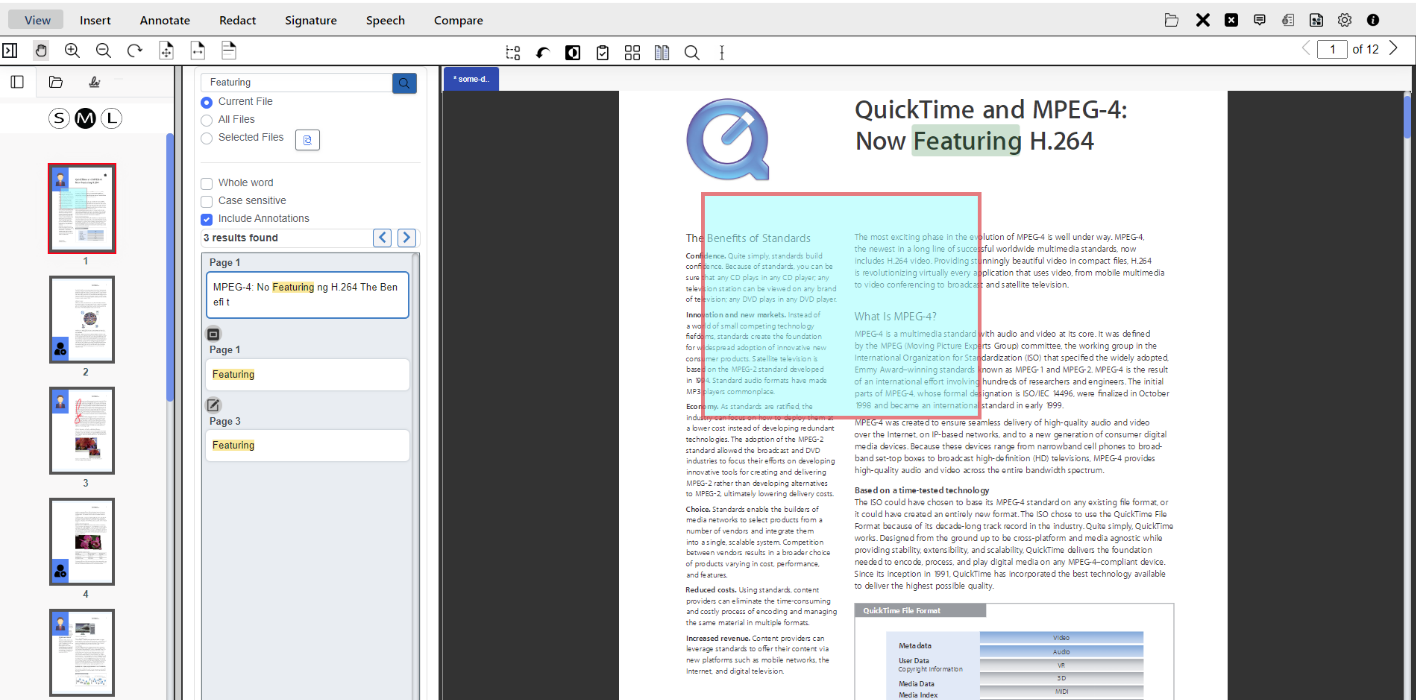The height and width of the screenshot is (700, 1416).
Task: Switch to the thumbnail grid view
Action: (632, 52)
